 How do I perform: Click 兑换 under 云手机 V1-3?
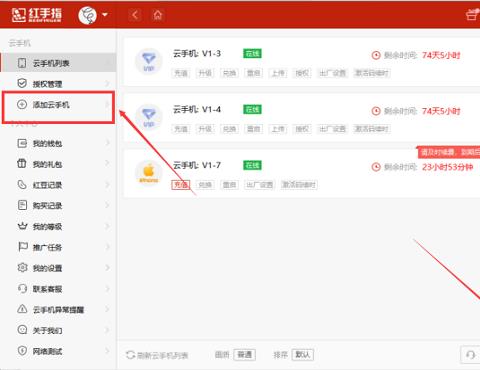pos(229,73)
